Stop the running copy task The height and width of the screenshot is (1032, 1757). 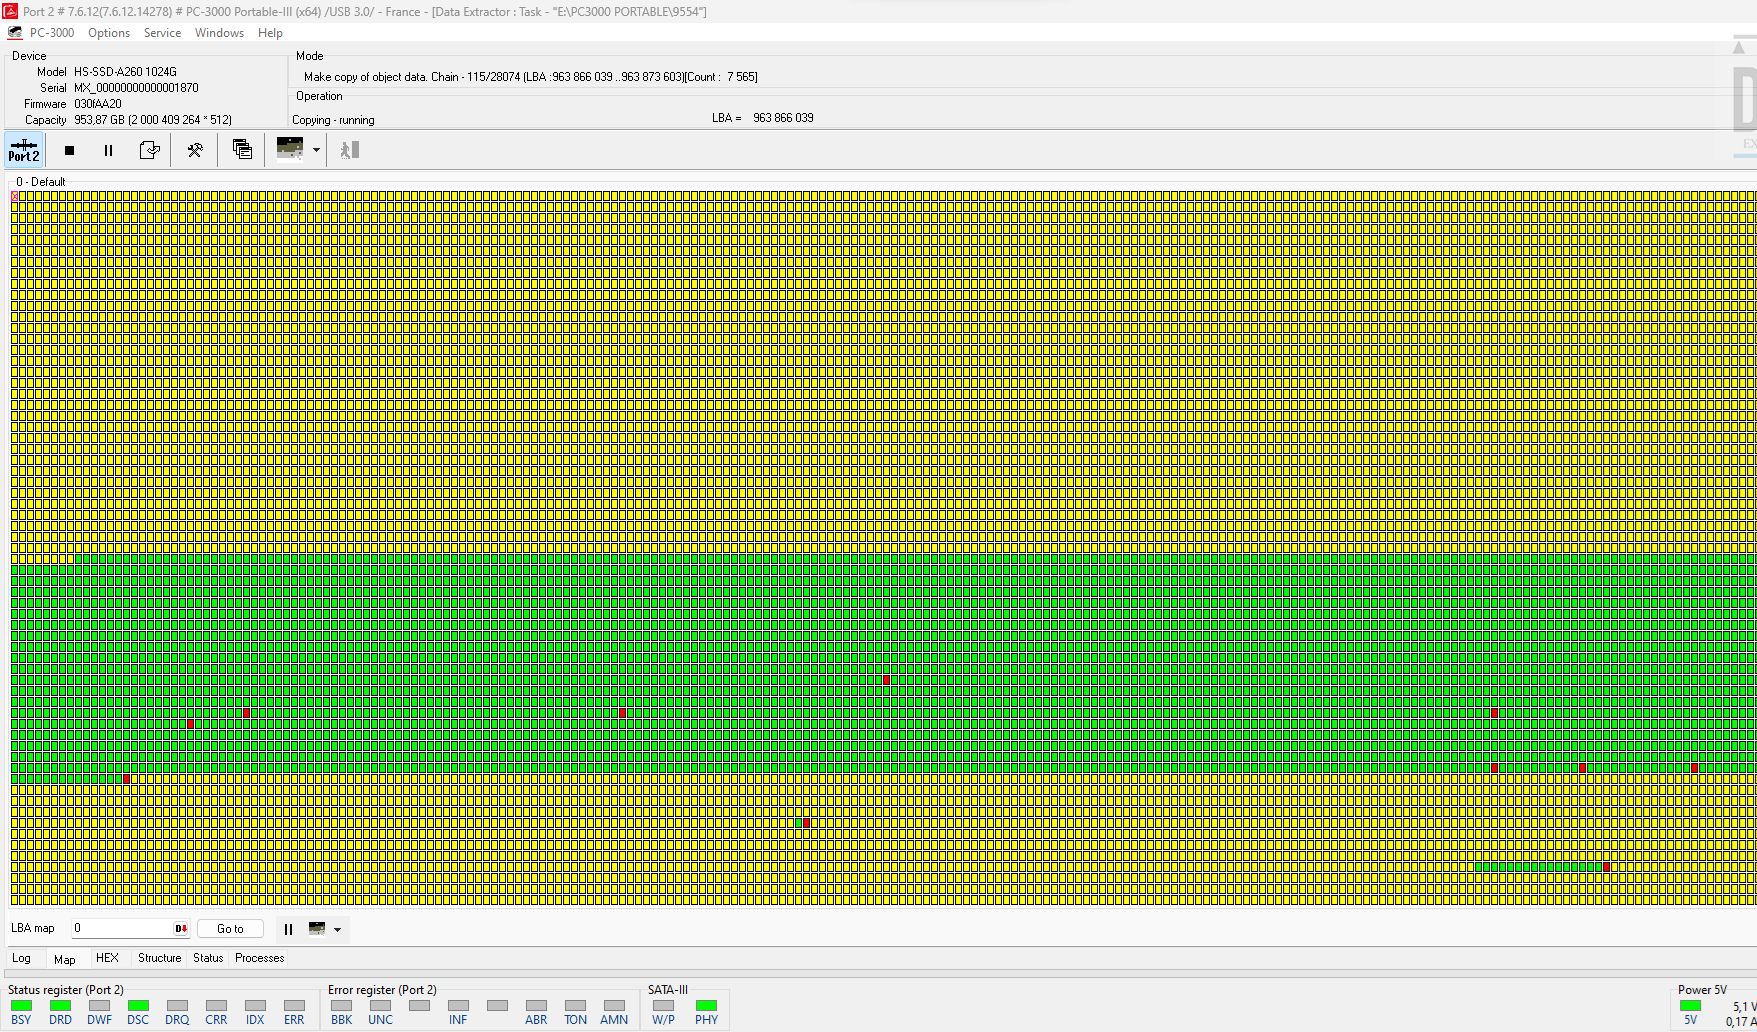point(69,150)
